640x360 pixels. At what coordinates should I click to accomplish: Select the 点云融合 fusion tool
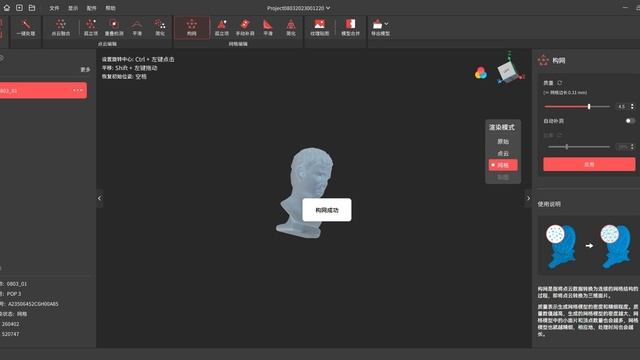coord(61,27)
